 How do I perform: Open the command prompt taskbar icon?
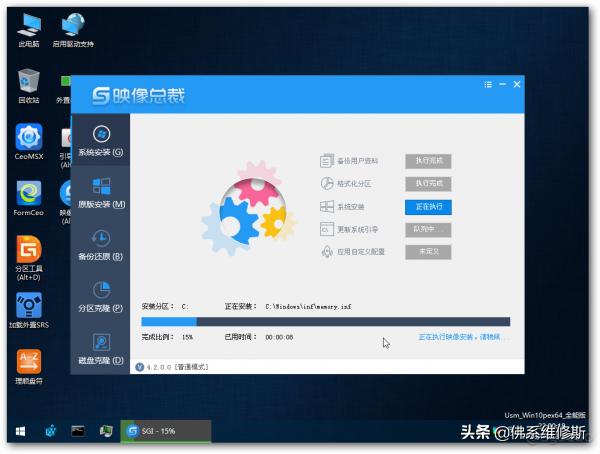(78, 431)
